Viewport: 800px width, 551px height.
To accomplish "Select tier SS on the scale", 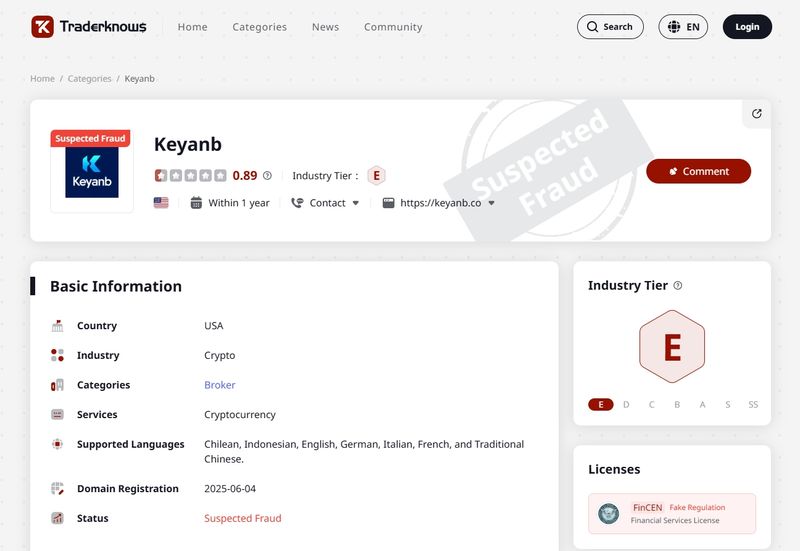I will click(x=753, y=405).
